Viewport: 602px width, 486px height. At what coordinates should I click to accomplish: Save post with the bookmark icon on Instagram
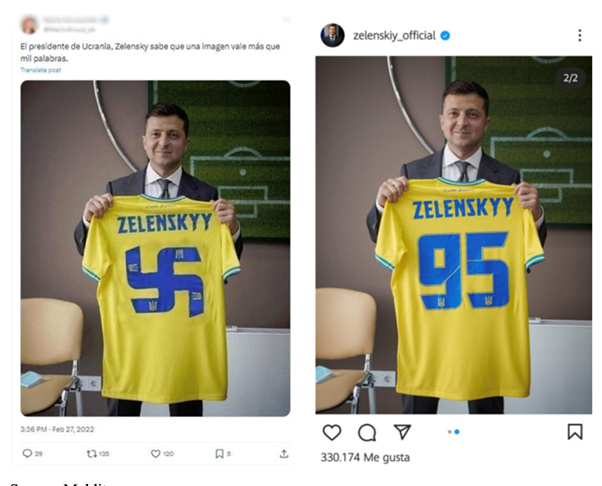[x=575, y=431]
